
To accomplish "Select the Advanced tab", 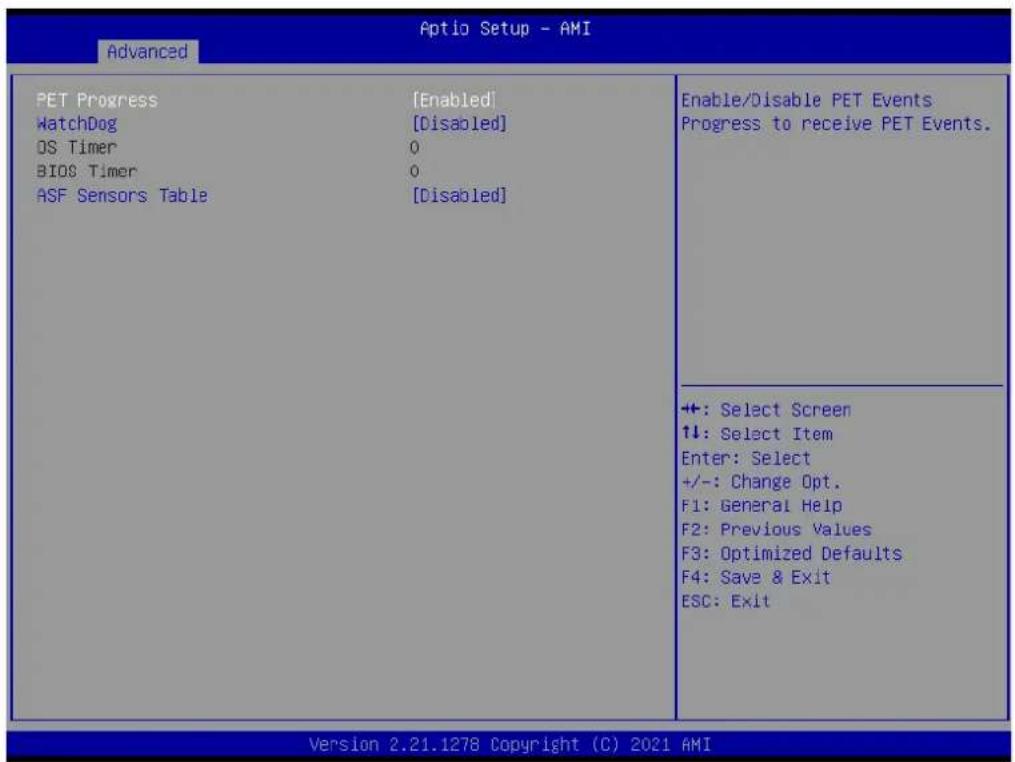I will 148,52.
